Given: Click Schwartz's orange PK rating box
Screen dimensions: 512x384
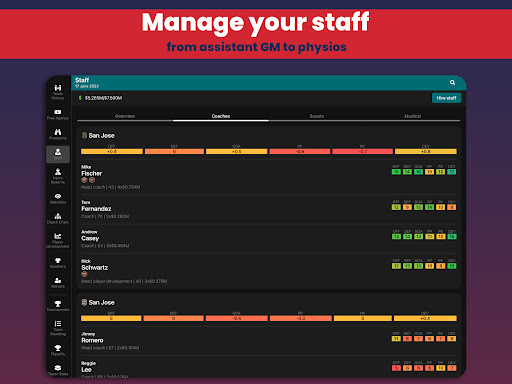Looking at the screenshot, I should tap(440, 266).
